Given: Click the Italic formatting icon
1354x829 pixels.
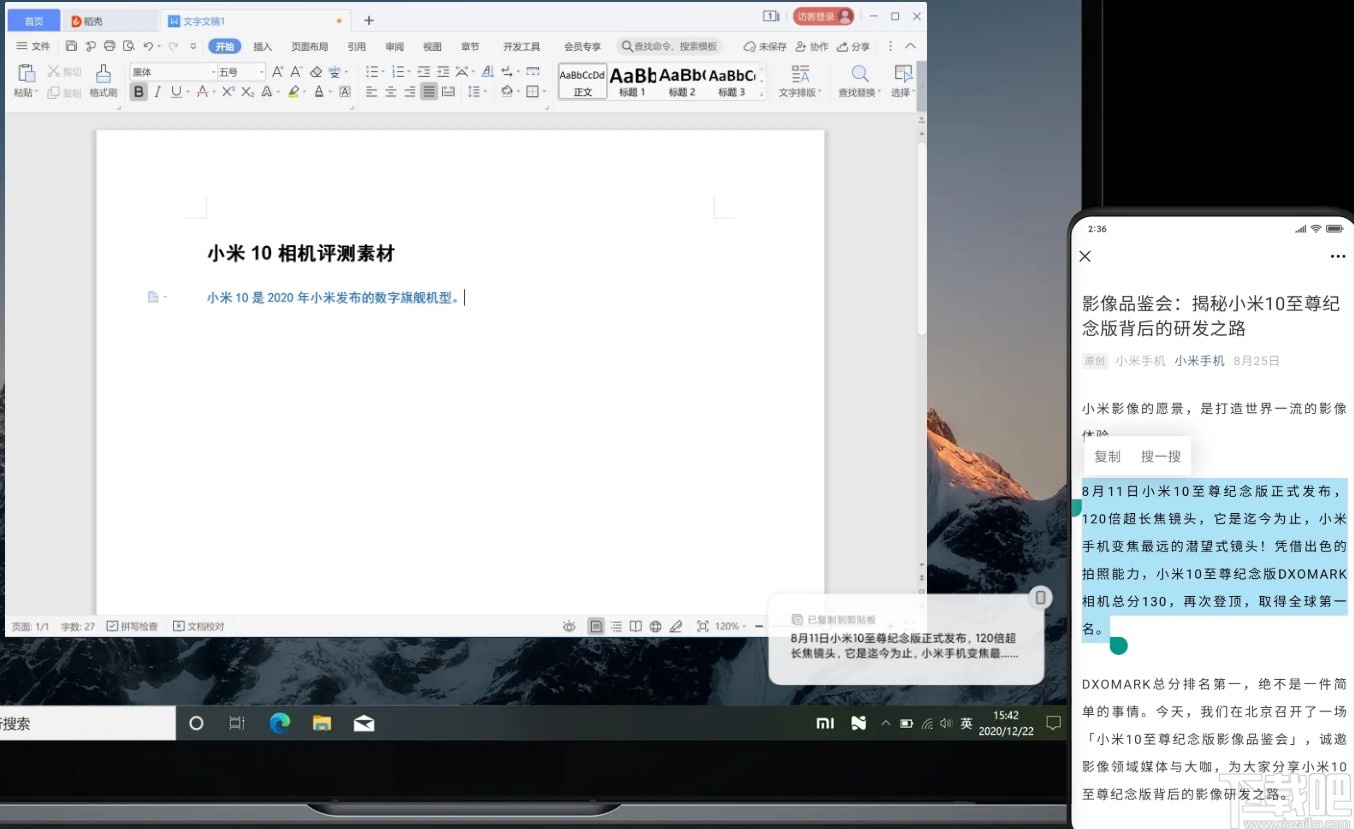Looking at the screenshot, I should [158, 91].
